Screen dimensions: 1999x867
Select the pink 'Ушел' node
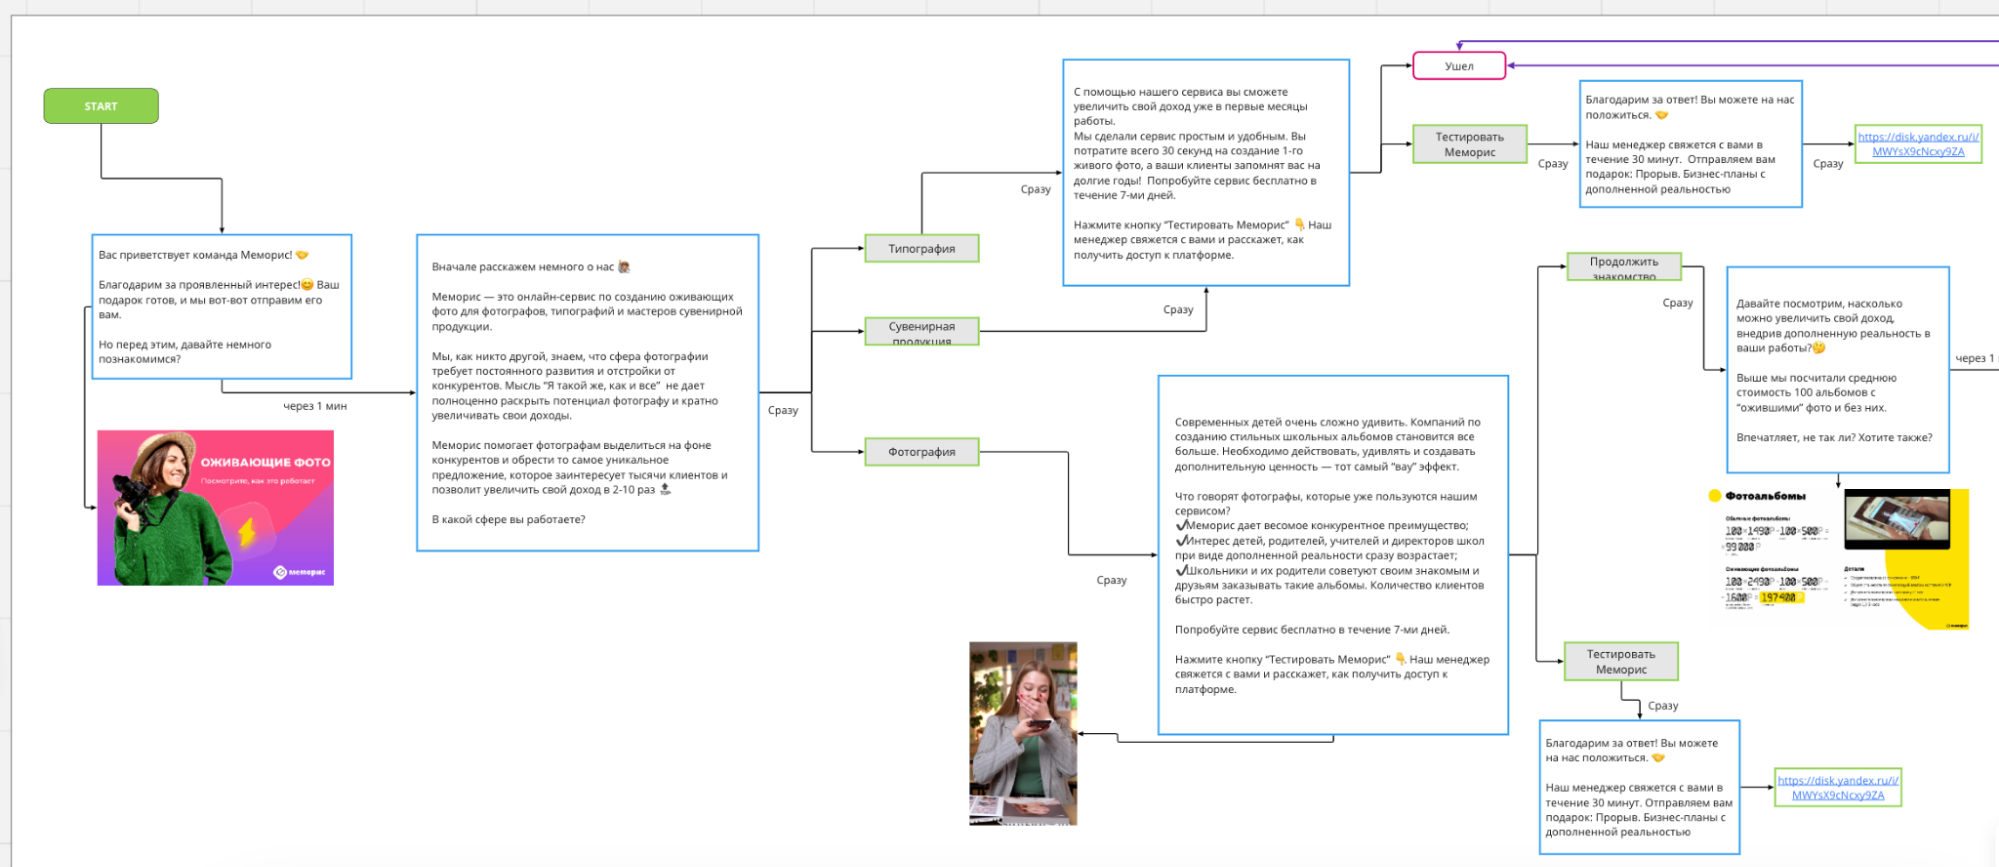coord(1459,66)
